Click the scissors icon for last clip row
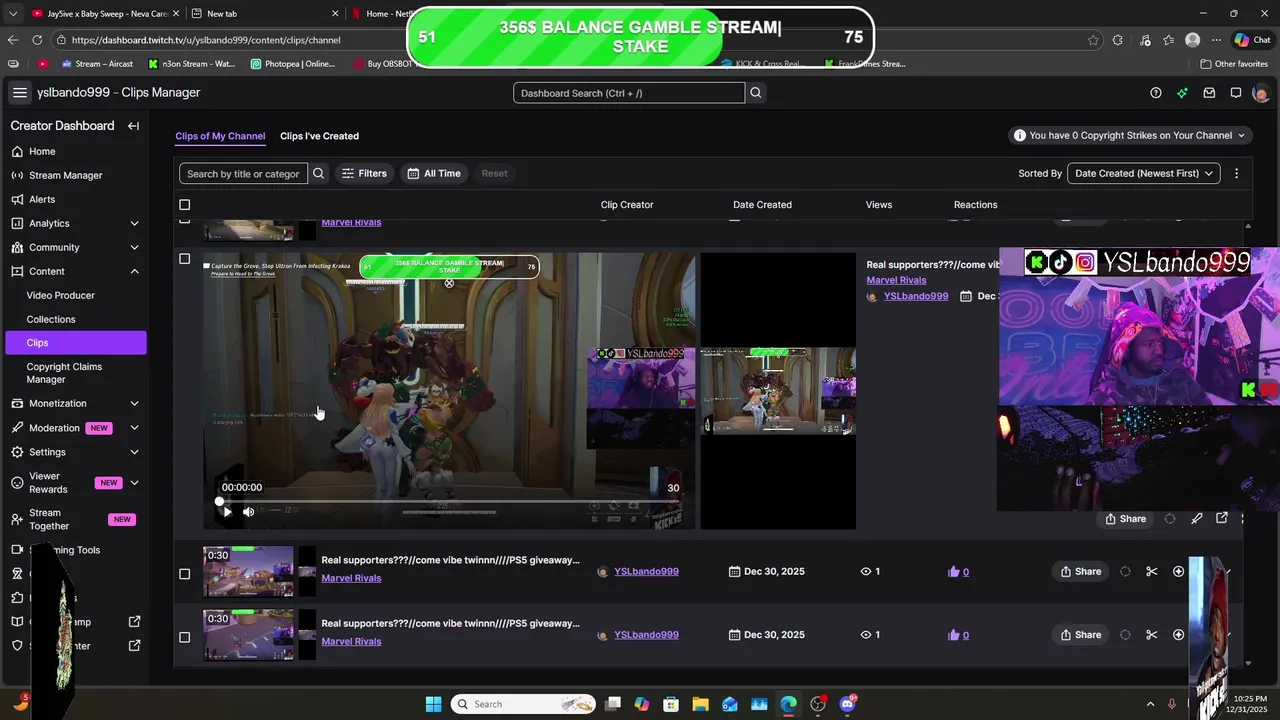Screen dimensions: 1280x720 coord(1152,635)
